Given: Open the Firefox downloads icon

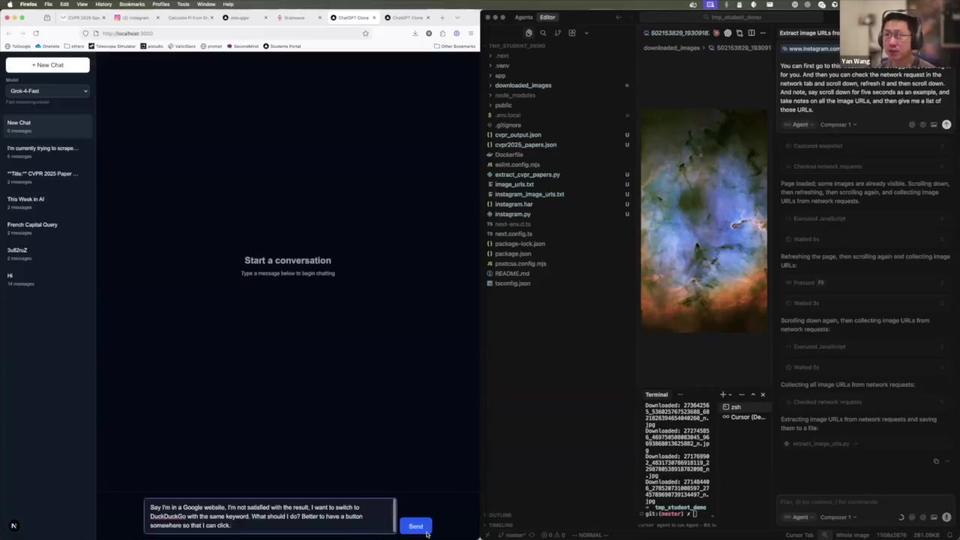Looking at the screenshot, I should [x=415, y=34].
